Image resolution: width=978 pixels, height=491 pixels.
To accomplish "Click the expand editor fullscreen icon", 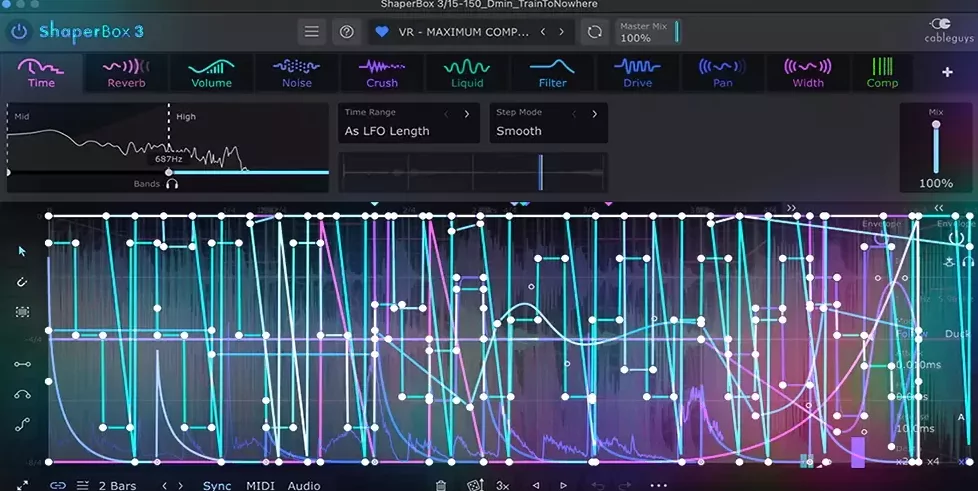I will (22, 485).
